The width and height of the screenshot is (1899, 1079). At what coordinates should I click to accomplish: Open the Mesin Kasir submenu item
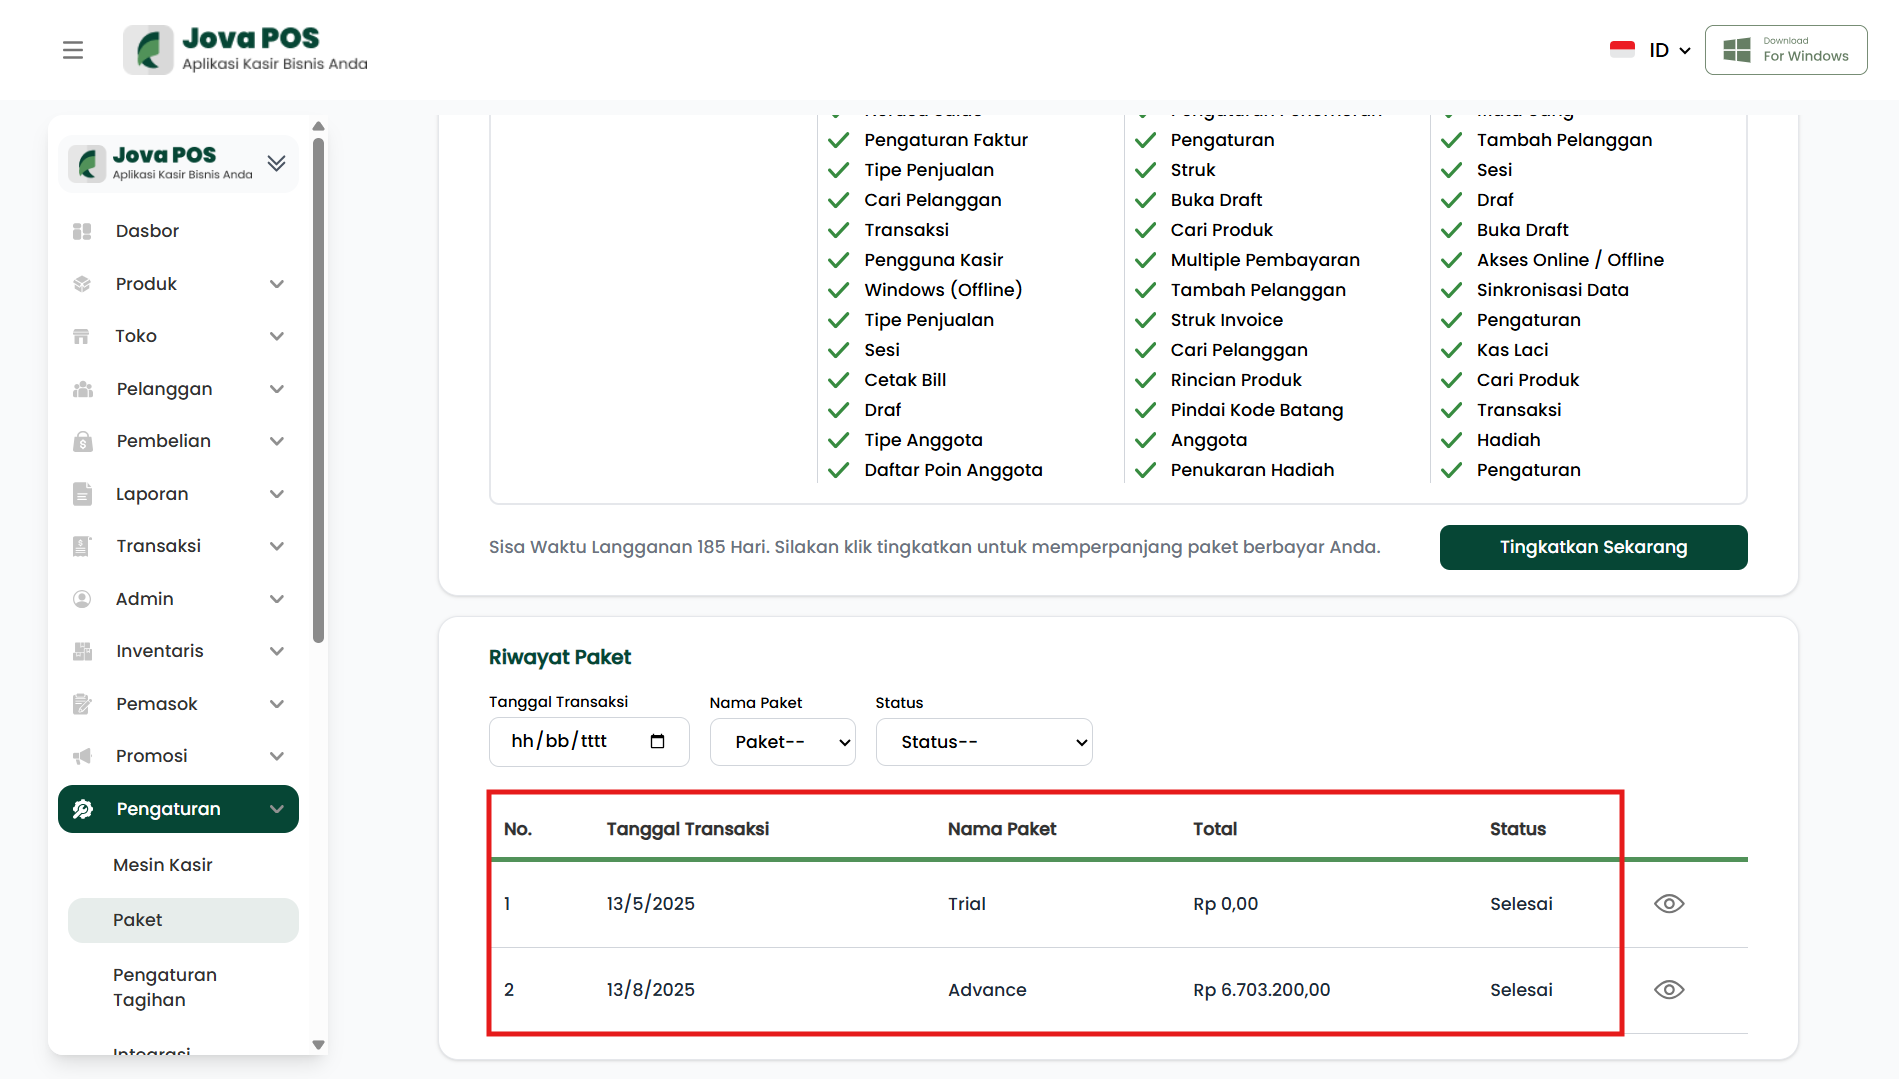(163, 865)
